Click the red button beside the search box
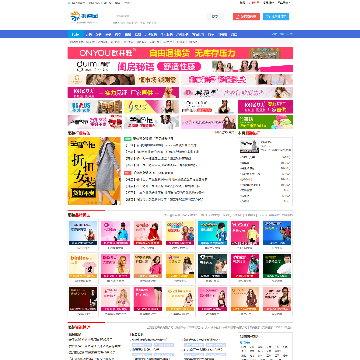The image size is (360, 360). pos(246,17)
